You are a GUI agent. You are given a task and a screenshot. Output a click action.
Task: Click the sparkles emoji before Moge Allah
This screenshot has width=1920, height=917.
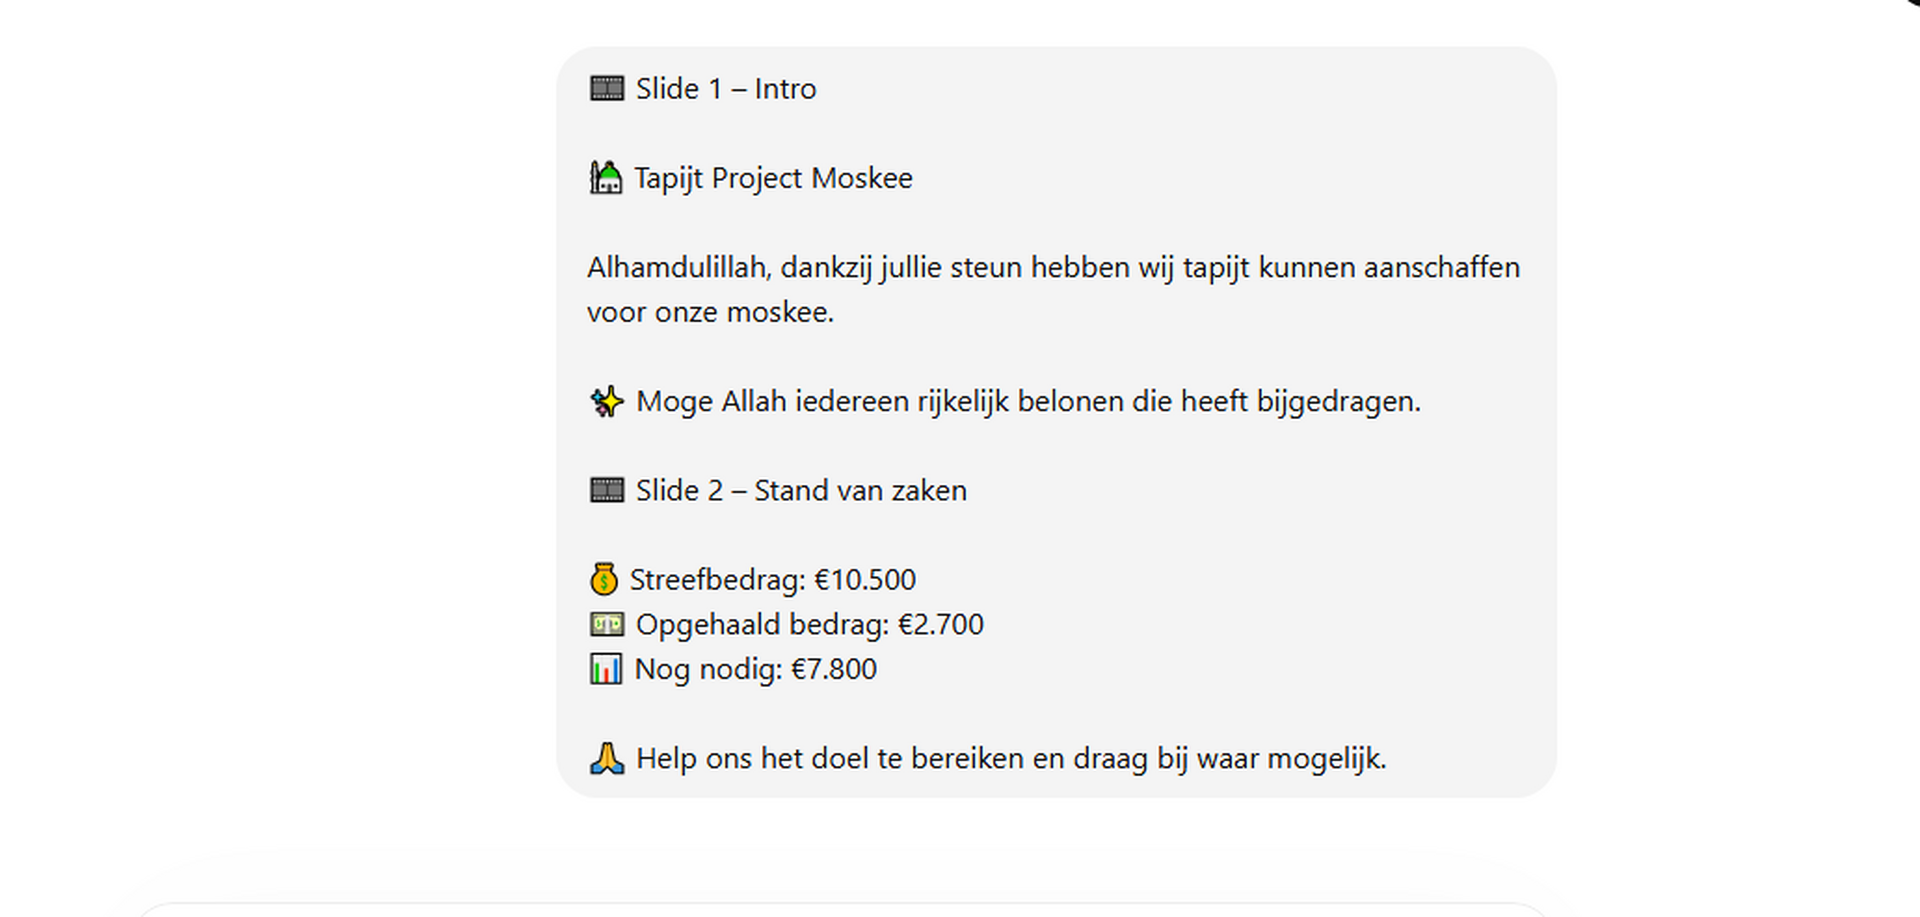click(x=607, y=401)
